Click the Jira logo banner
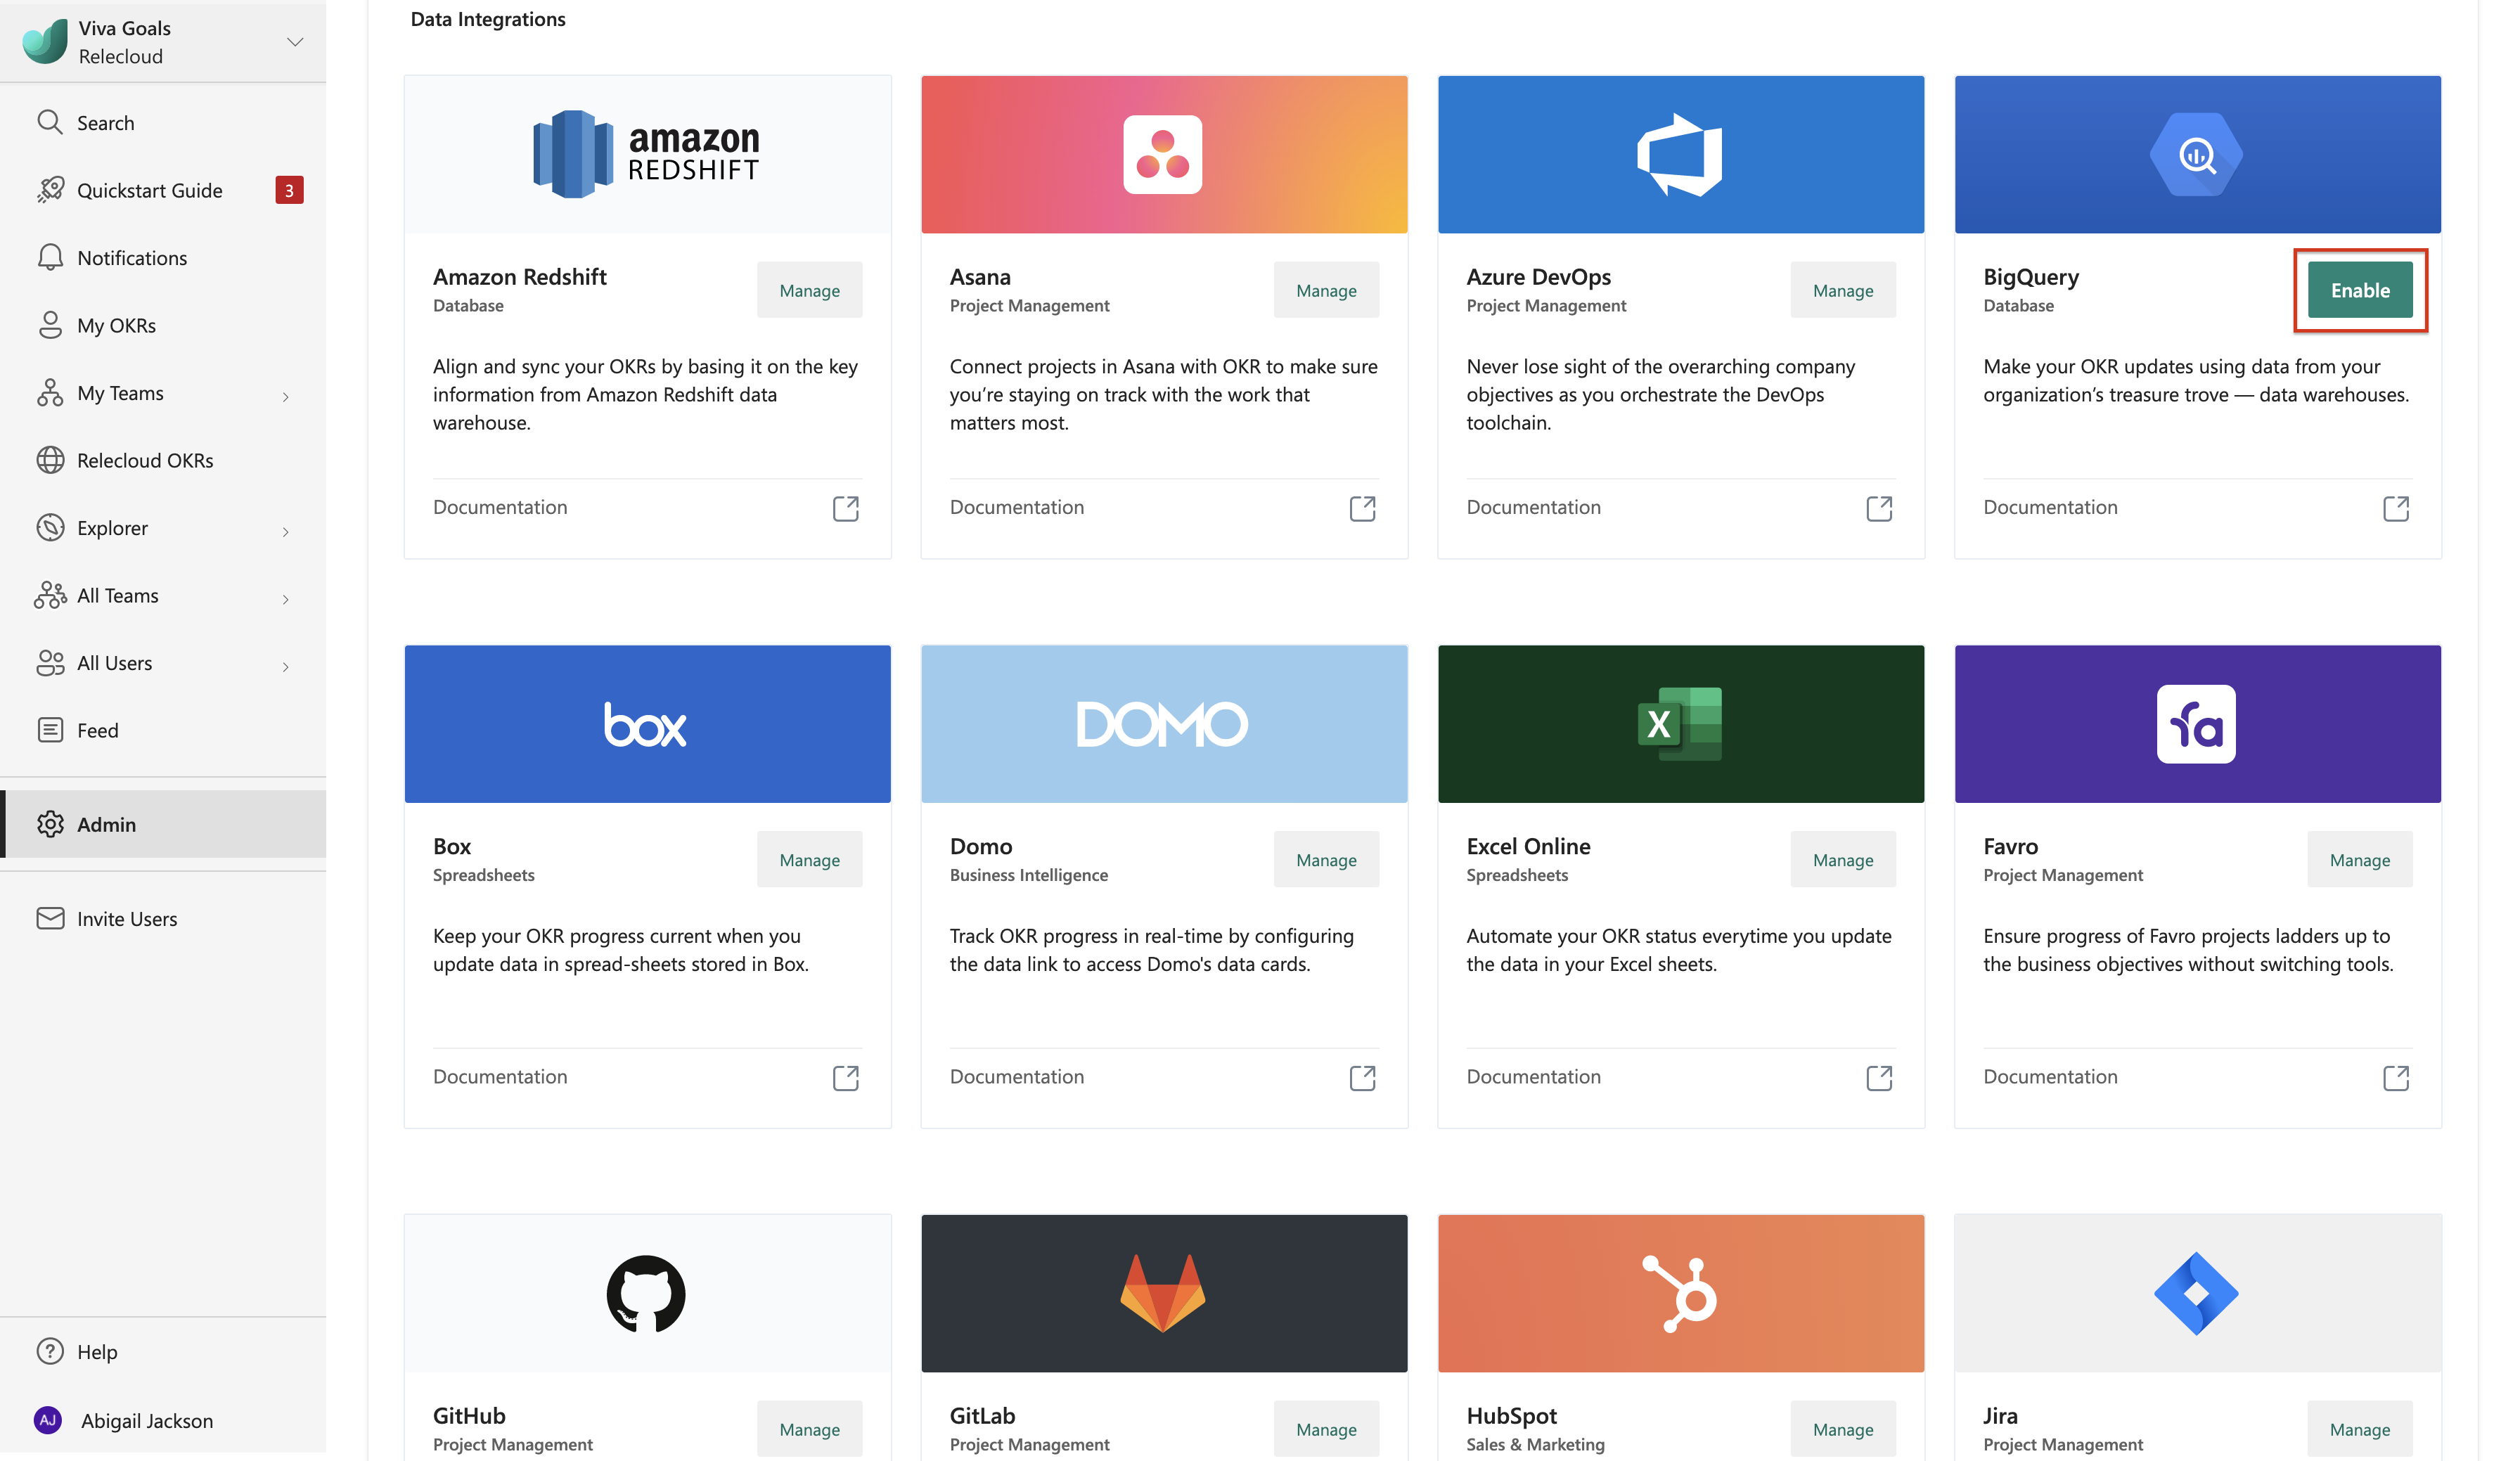2520x1461 pixels. point(2199,1293)
